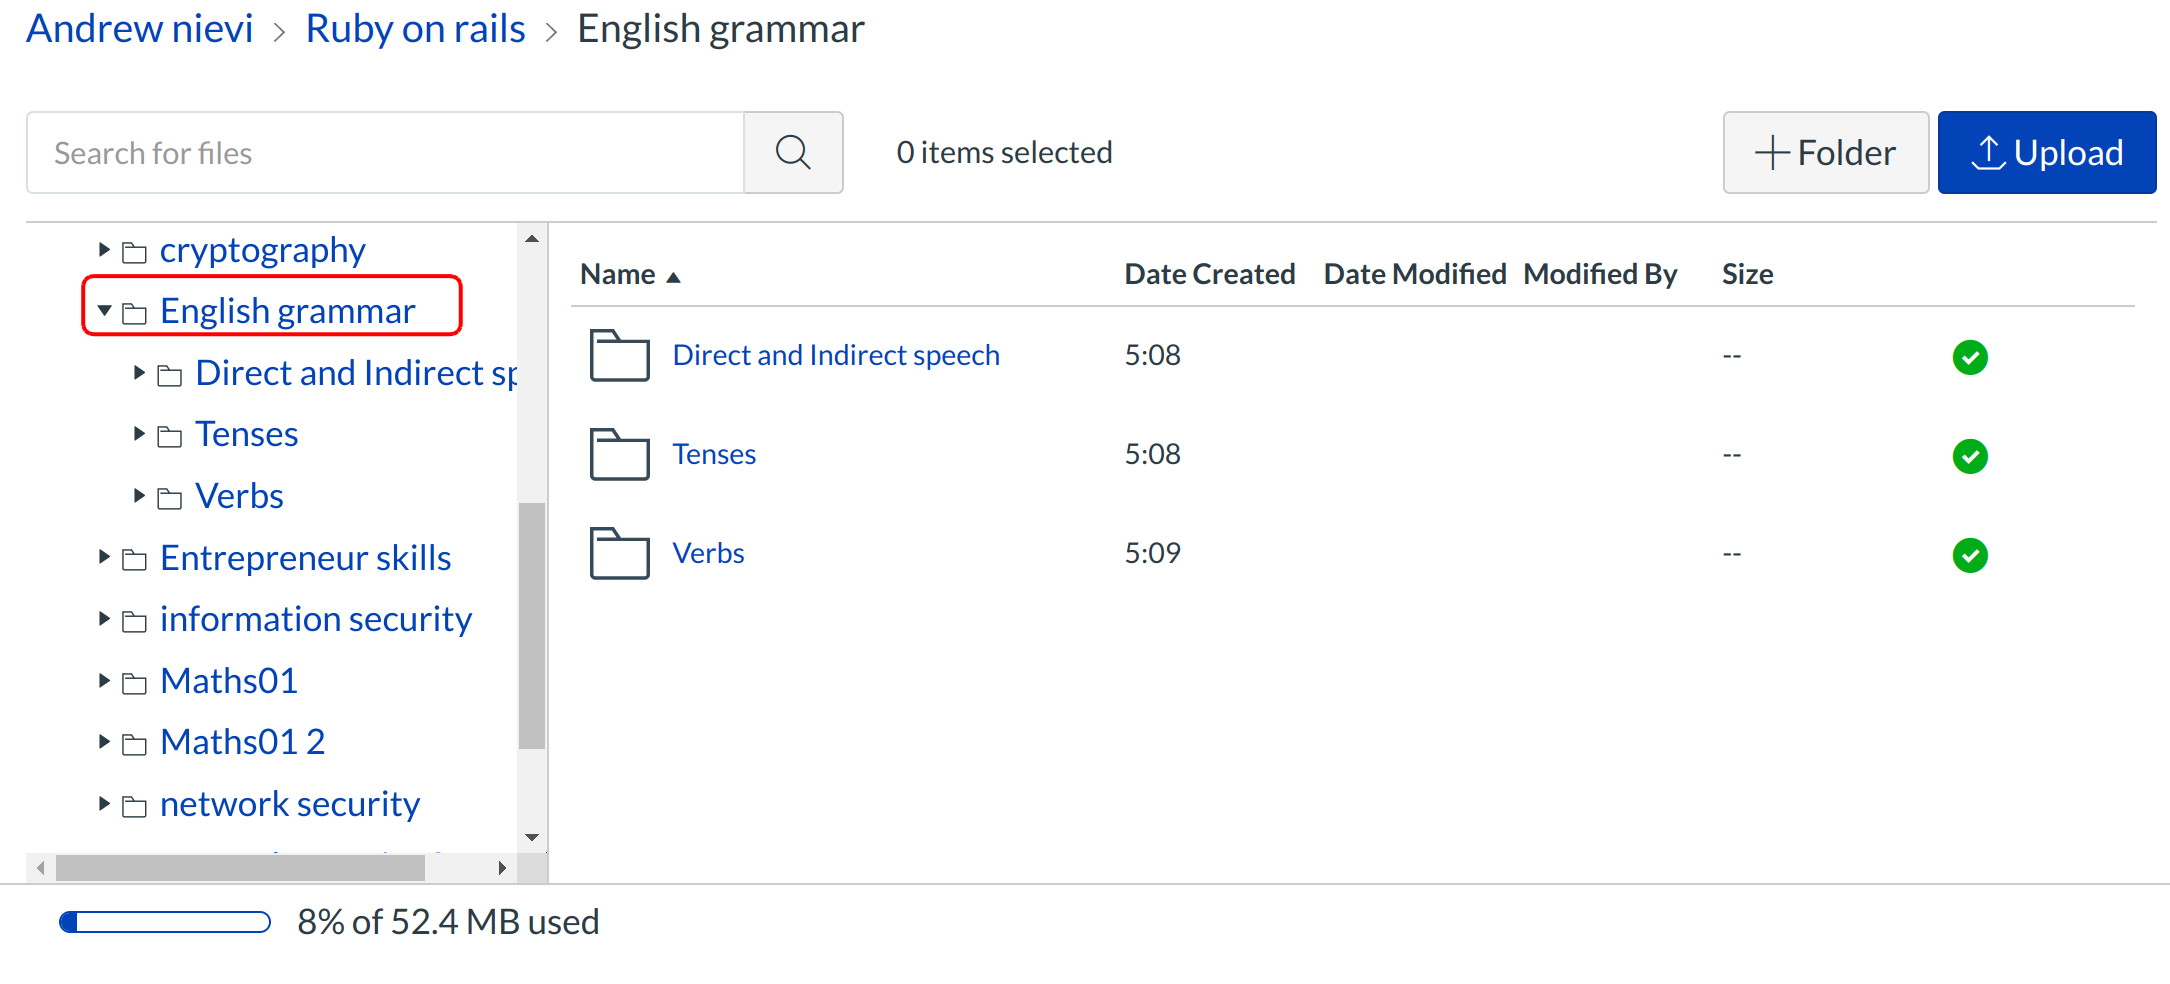Click the Verbs folder icon in file list
This screenshot has width=2170, height=984.
[x=619, y=553]
